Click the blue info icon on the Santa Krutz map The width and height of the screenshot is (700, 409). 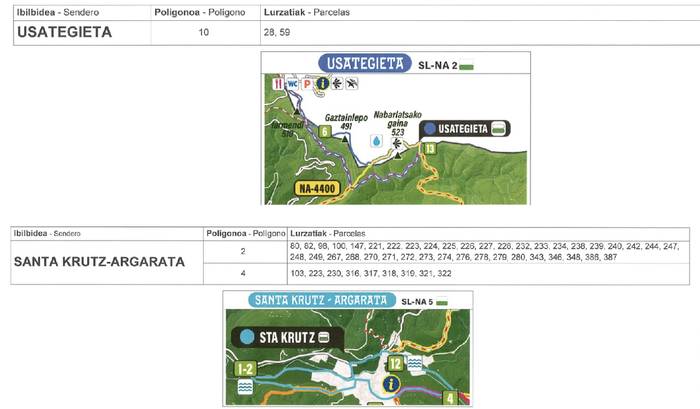click(392, 384)
